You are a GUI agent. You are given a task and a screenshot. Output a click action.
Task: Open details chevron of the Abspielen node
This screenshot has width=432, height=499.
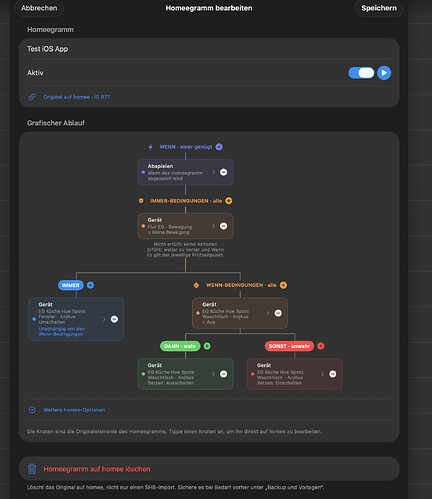pyautogui.click(x=213, y=172)
